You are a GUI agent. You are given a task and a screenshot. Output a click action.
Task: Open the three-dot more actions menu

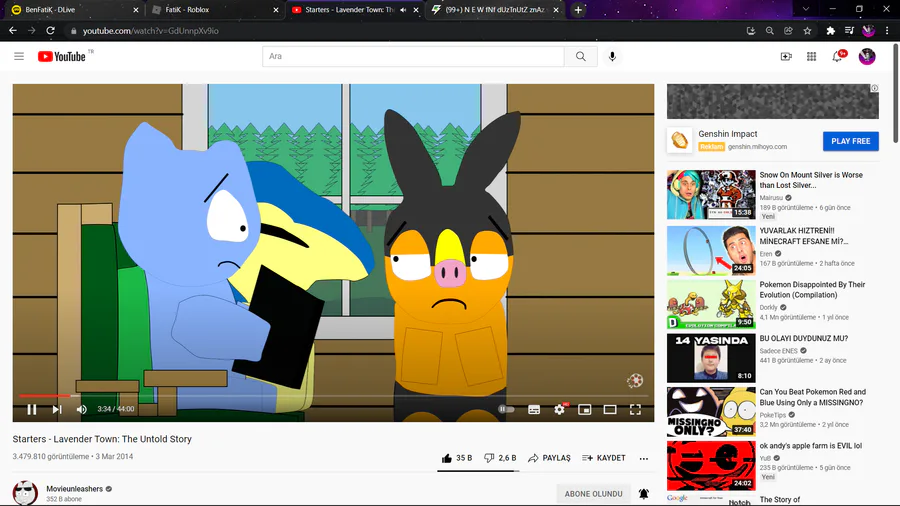pyautogui.click(x=643, y=458)
